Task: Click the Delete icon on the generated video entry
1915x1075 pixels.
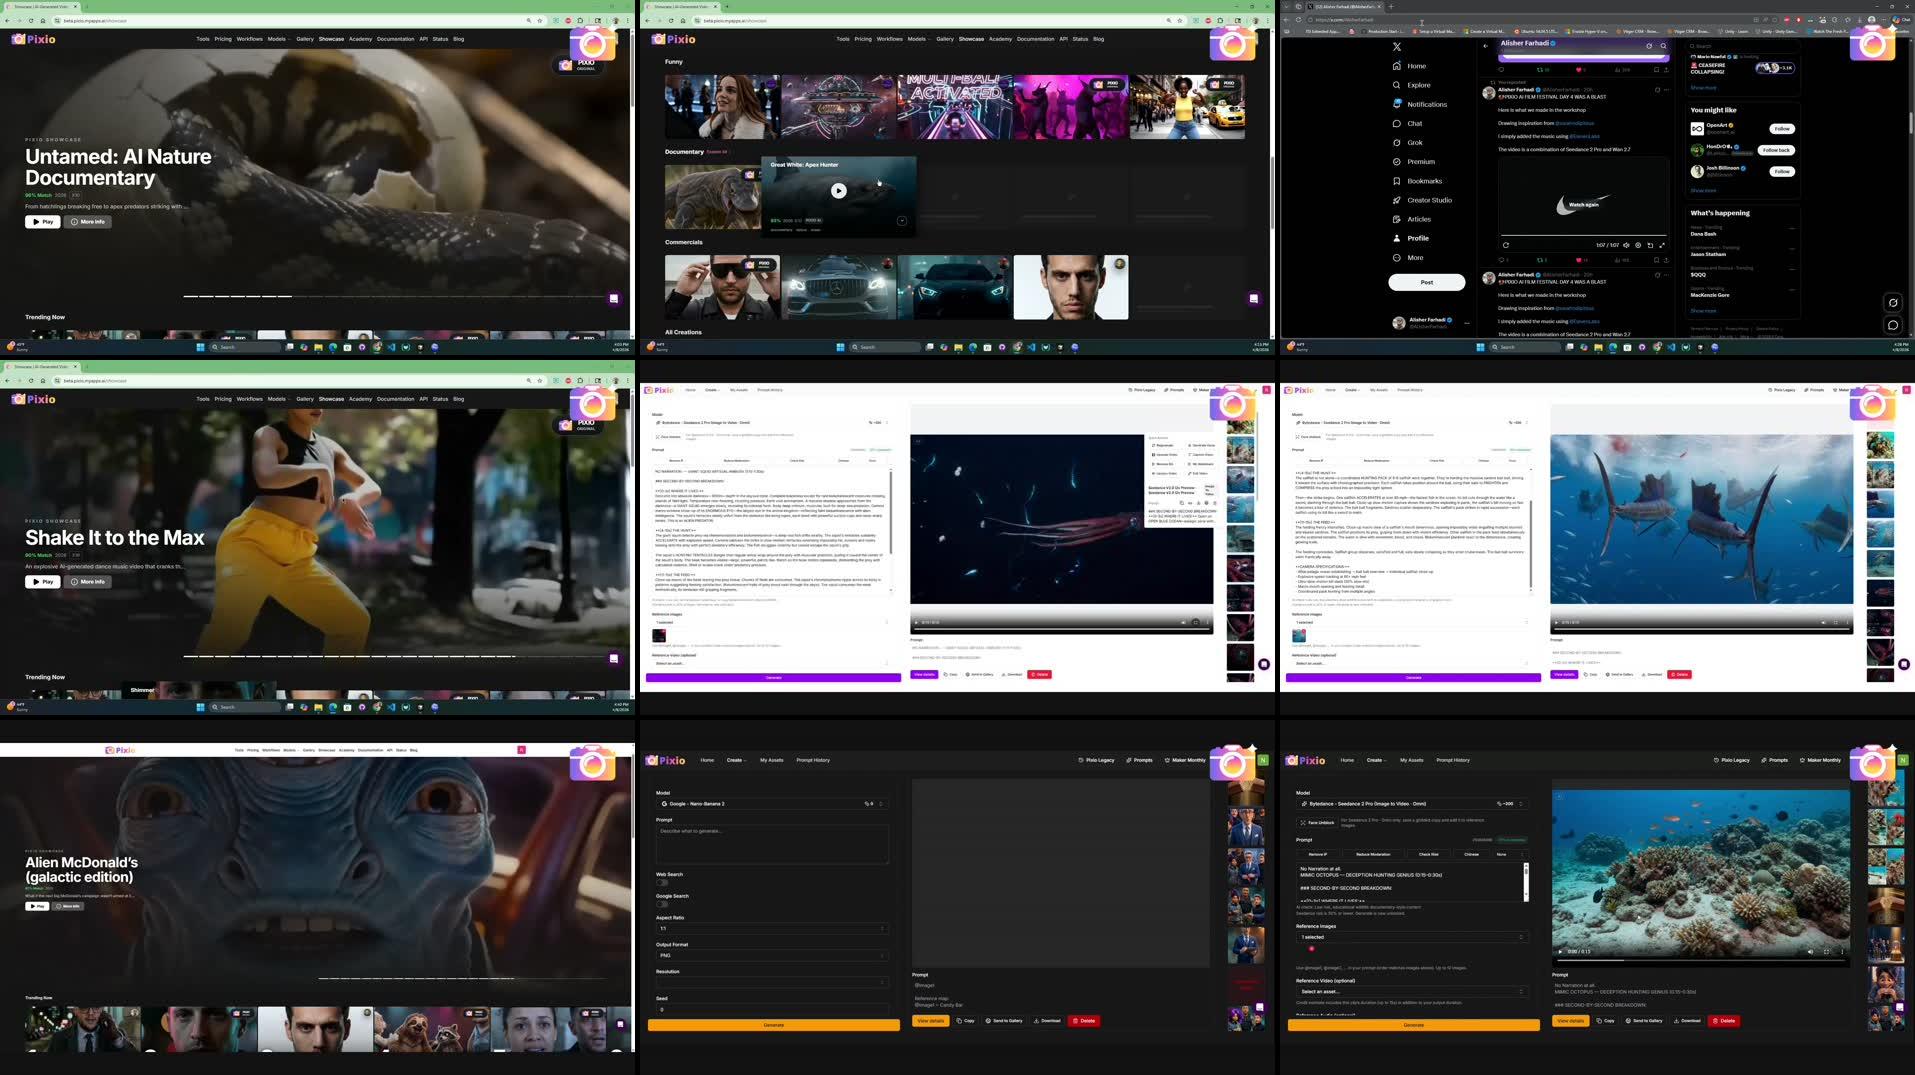Action: pos(1724,1021)
